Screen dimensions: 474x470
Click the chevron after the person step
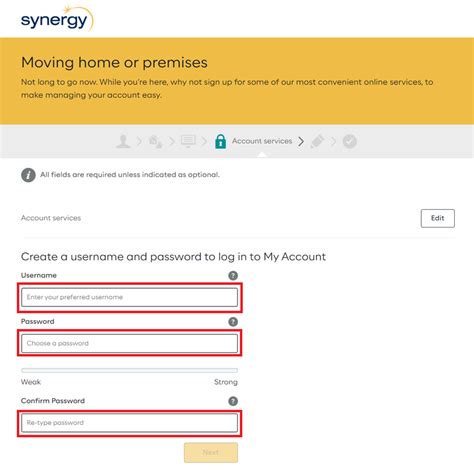coord(139,141)
